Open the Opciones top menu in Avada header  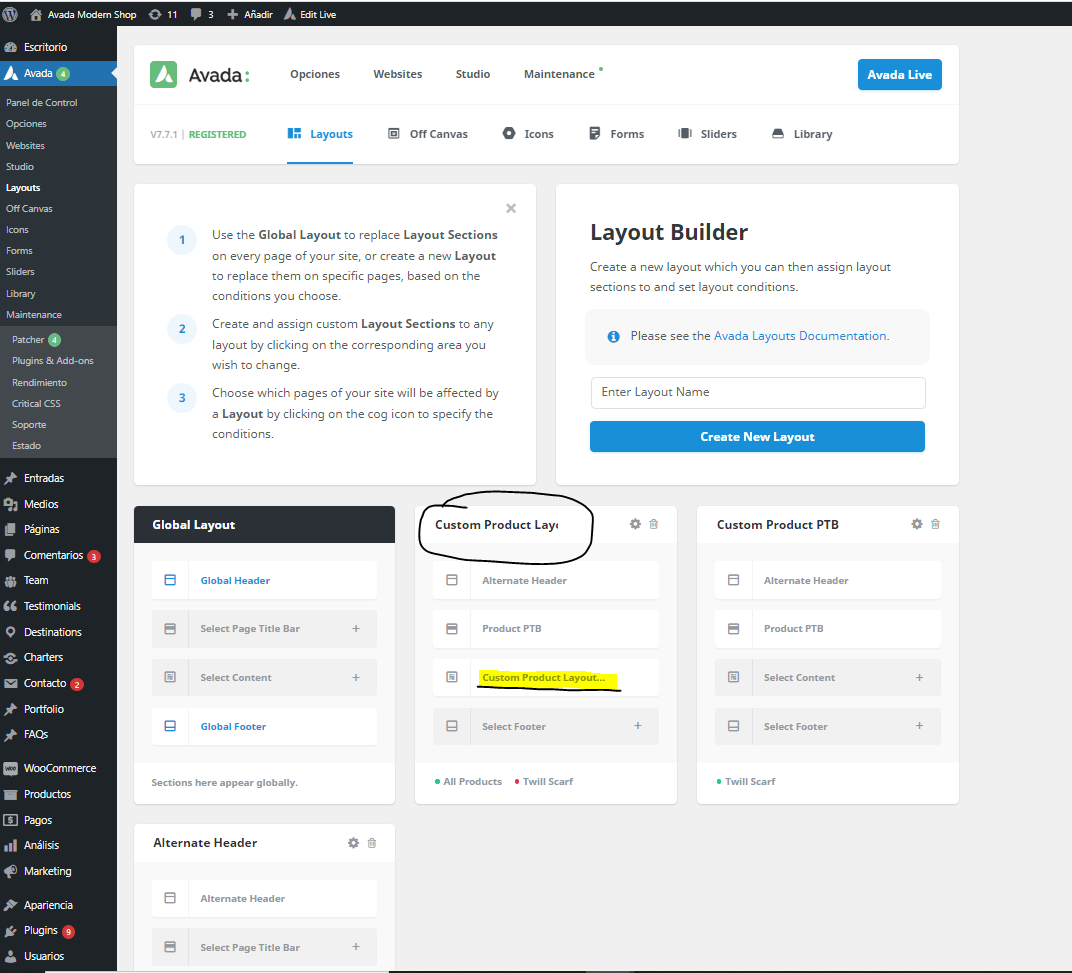pos(314,74)
